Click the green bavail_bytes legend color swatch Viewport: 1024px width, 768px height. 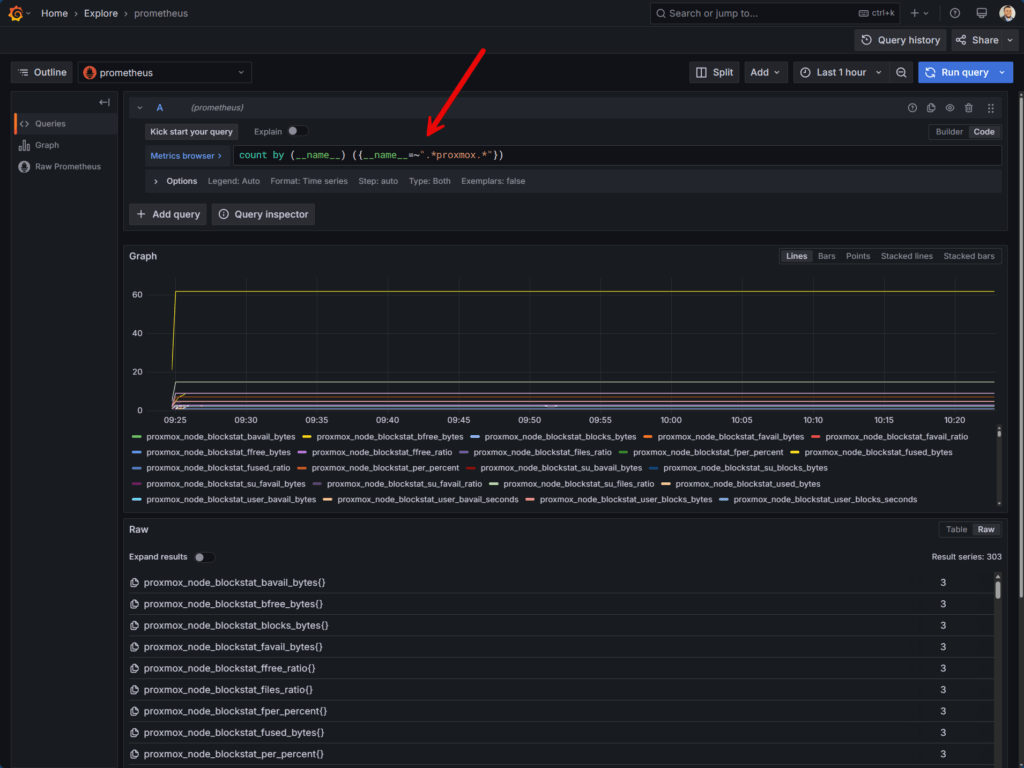pos(136,437)
